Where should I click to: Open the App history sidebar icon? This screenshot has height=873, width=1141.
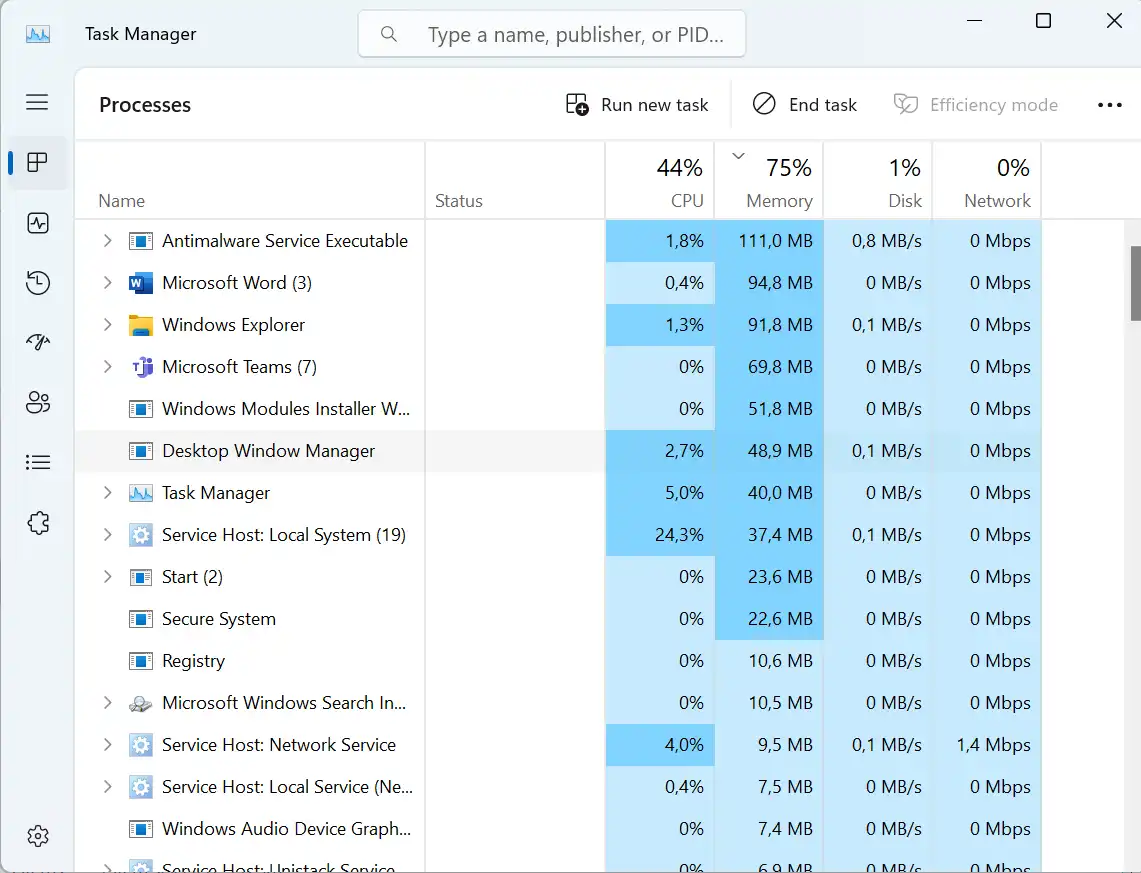(x=37, y=282)
